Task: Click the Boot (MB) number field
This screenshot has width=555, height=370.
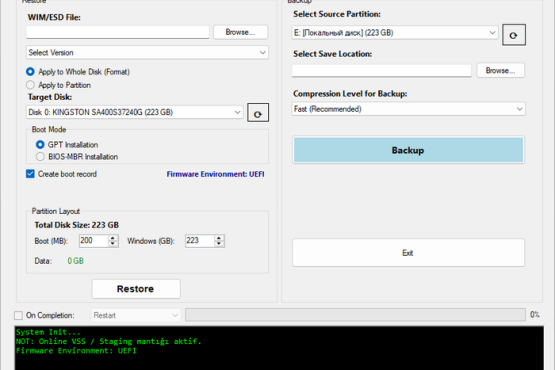Action: [x=93, y=241]
